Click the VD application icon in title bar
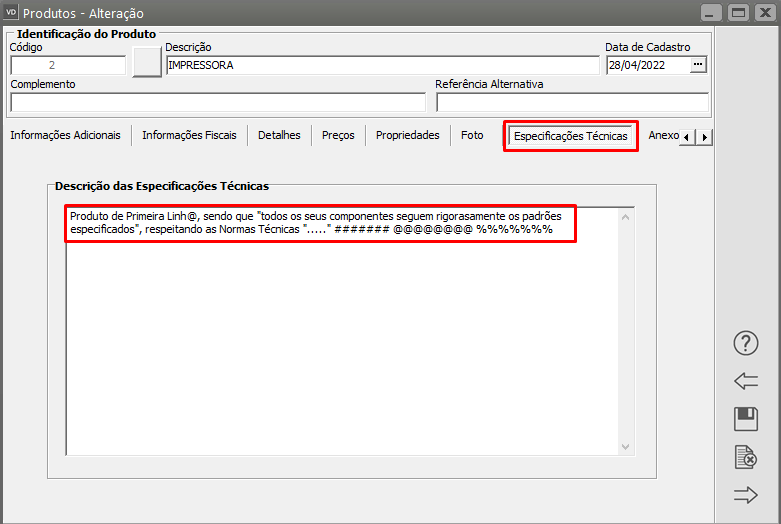 point(11,12)
